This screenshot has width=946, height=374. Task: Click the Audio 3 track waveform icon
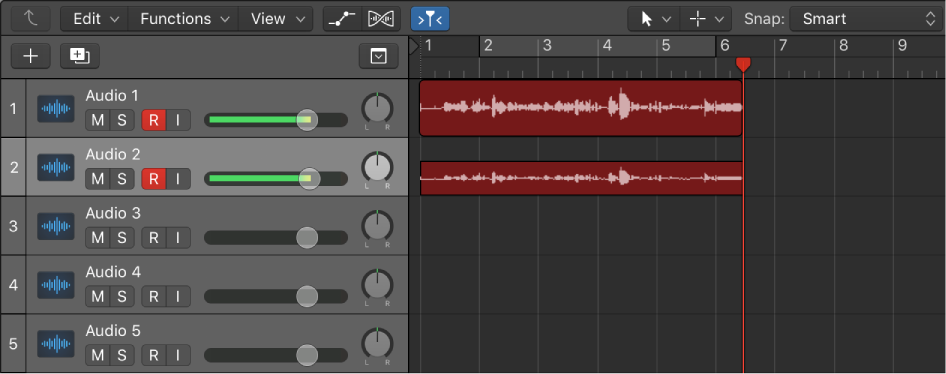pos(56,226)
